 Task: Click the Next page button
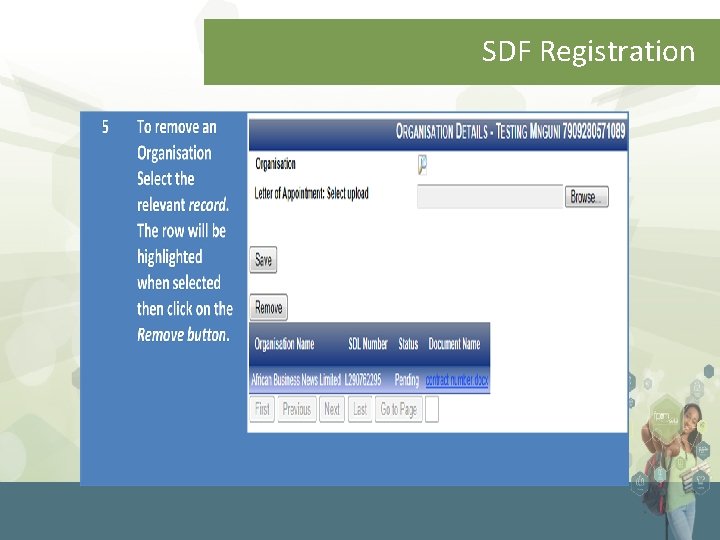pyautogui.click(x=332, y=409)
